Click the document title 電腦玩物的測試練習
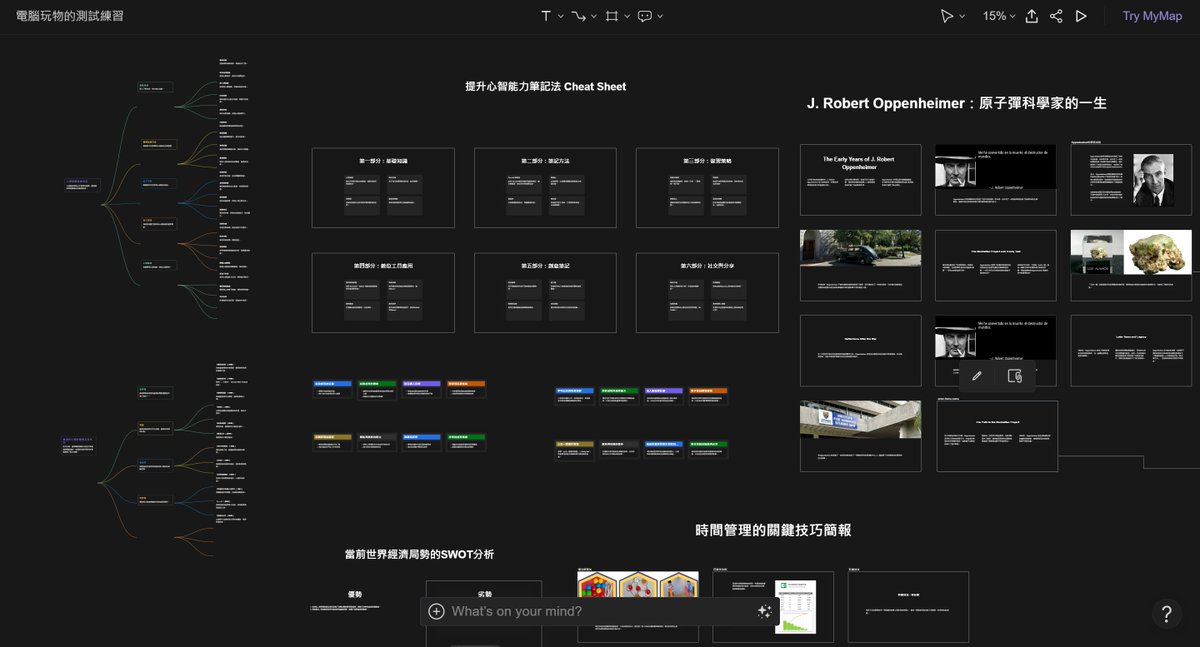 click(70, 16)
